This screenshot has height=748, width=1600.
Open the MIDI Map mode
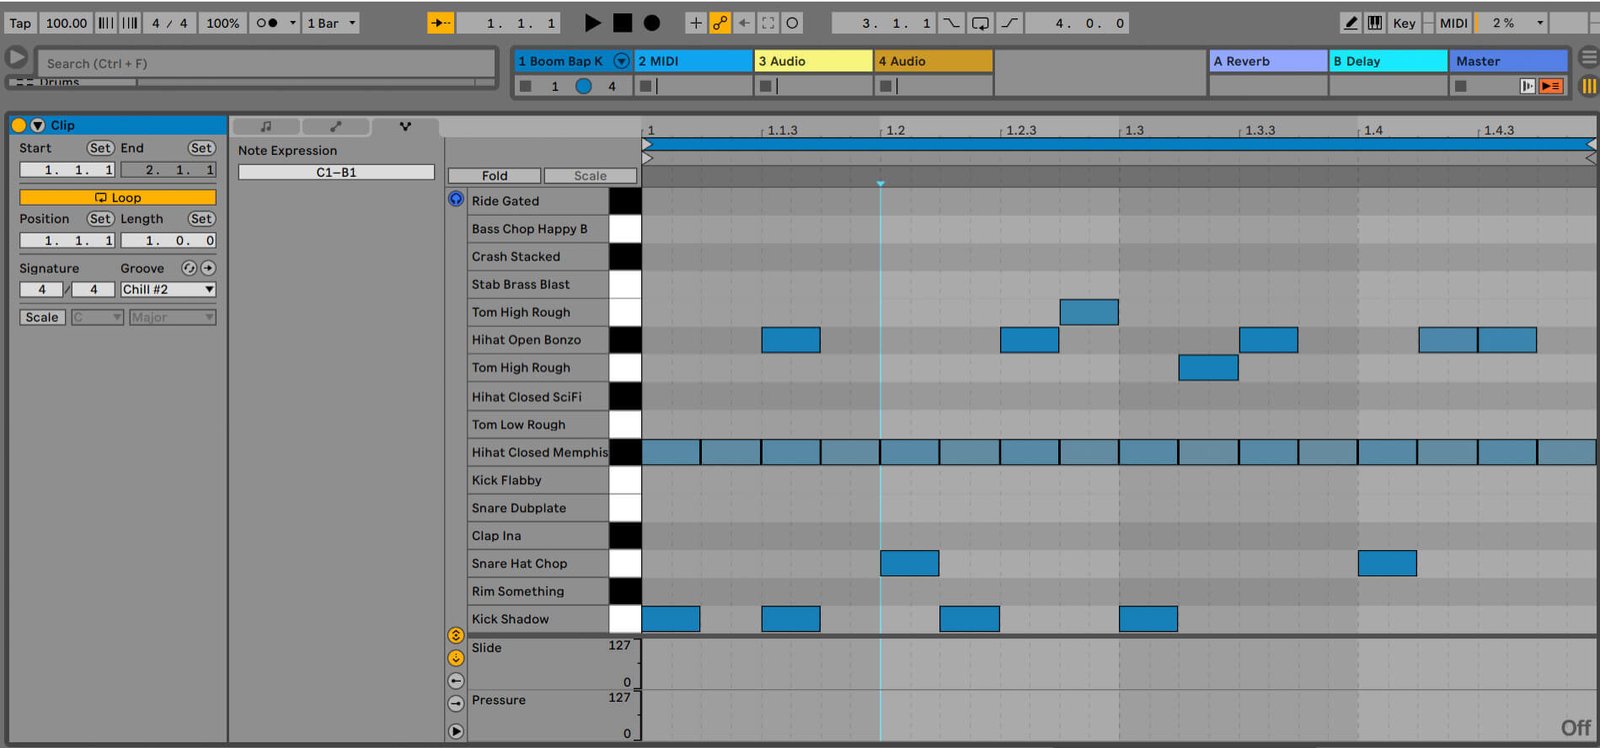click(1454, 22)
